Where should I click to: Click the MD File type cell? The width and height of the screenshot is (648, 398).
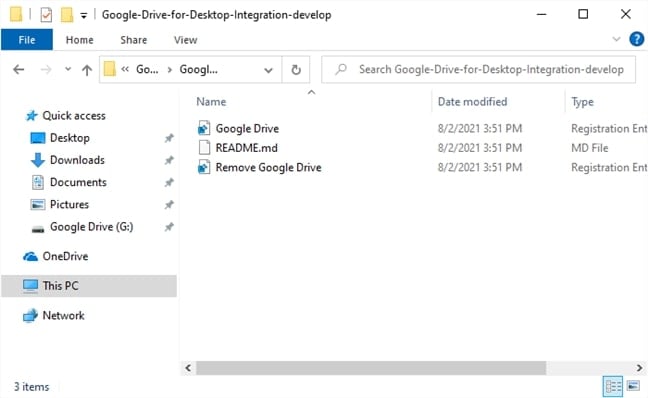click(589, 148)
